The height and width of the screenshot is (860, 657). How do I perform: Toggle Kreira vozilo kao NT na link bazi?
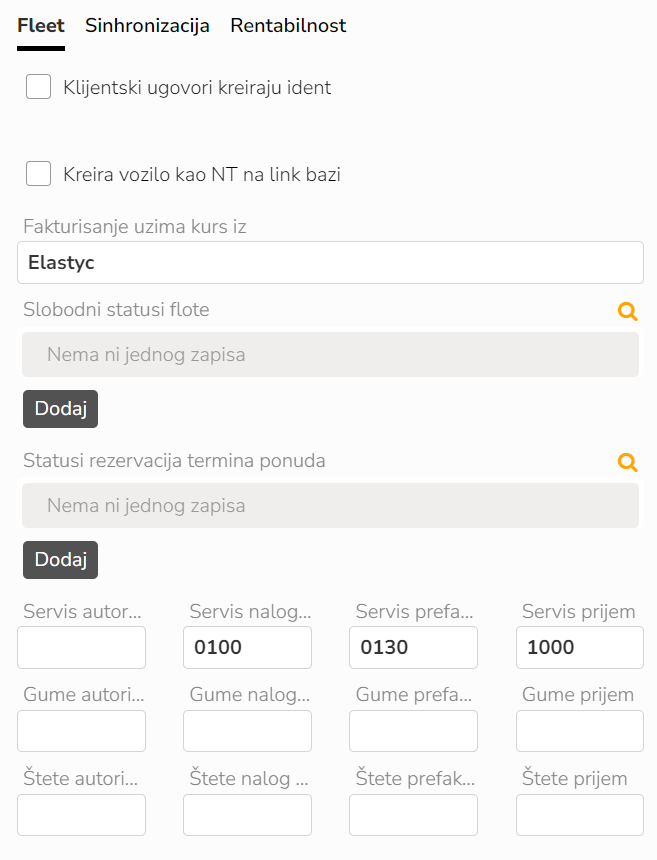pos(39,174)
